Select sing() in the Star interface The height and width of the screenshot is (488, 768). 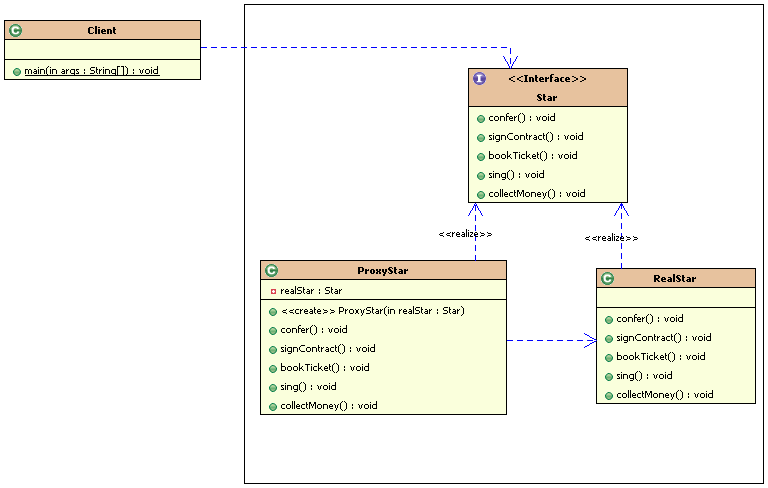tap(516, 175)
